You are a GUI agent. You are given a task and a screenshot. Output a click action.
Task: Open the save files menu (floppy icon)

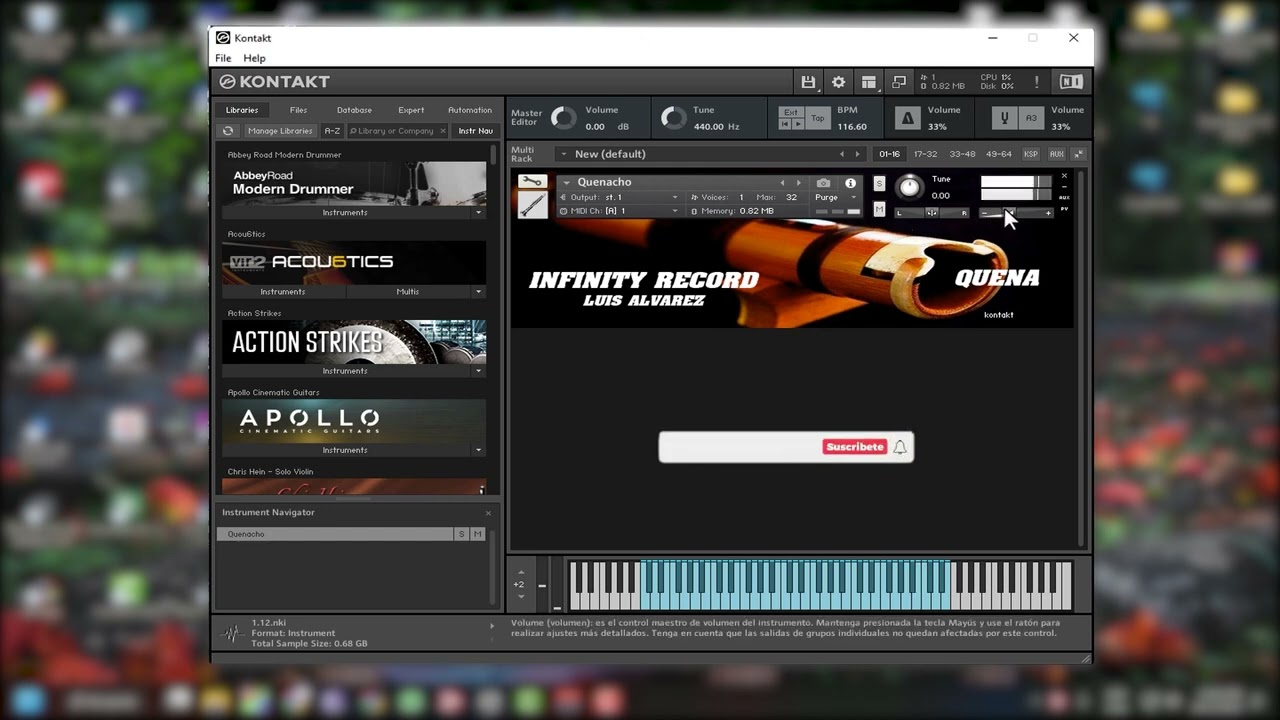(808, 82)
